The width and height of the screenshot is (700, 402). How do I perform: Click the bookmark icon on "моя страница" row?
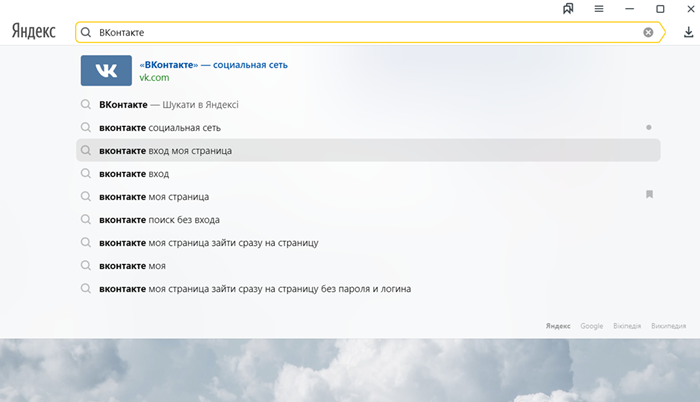[x=649, y=194]
